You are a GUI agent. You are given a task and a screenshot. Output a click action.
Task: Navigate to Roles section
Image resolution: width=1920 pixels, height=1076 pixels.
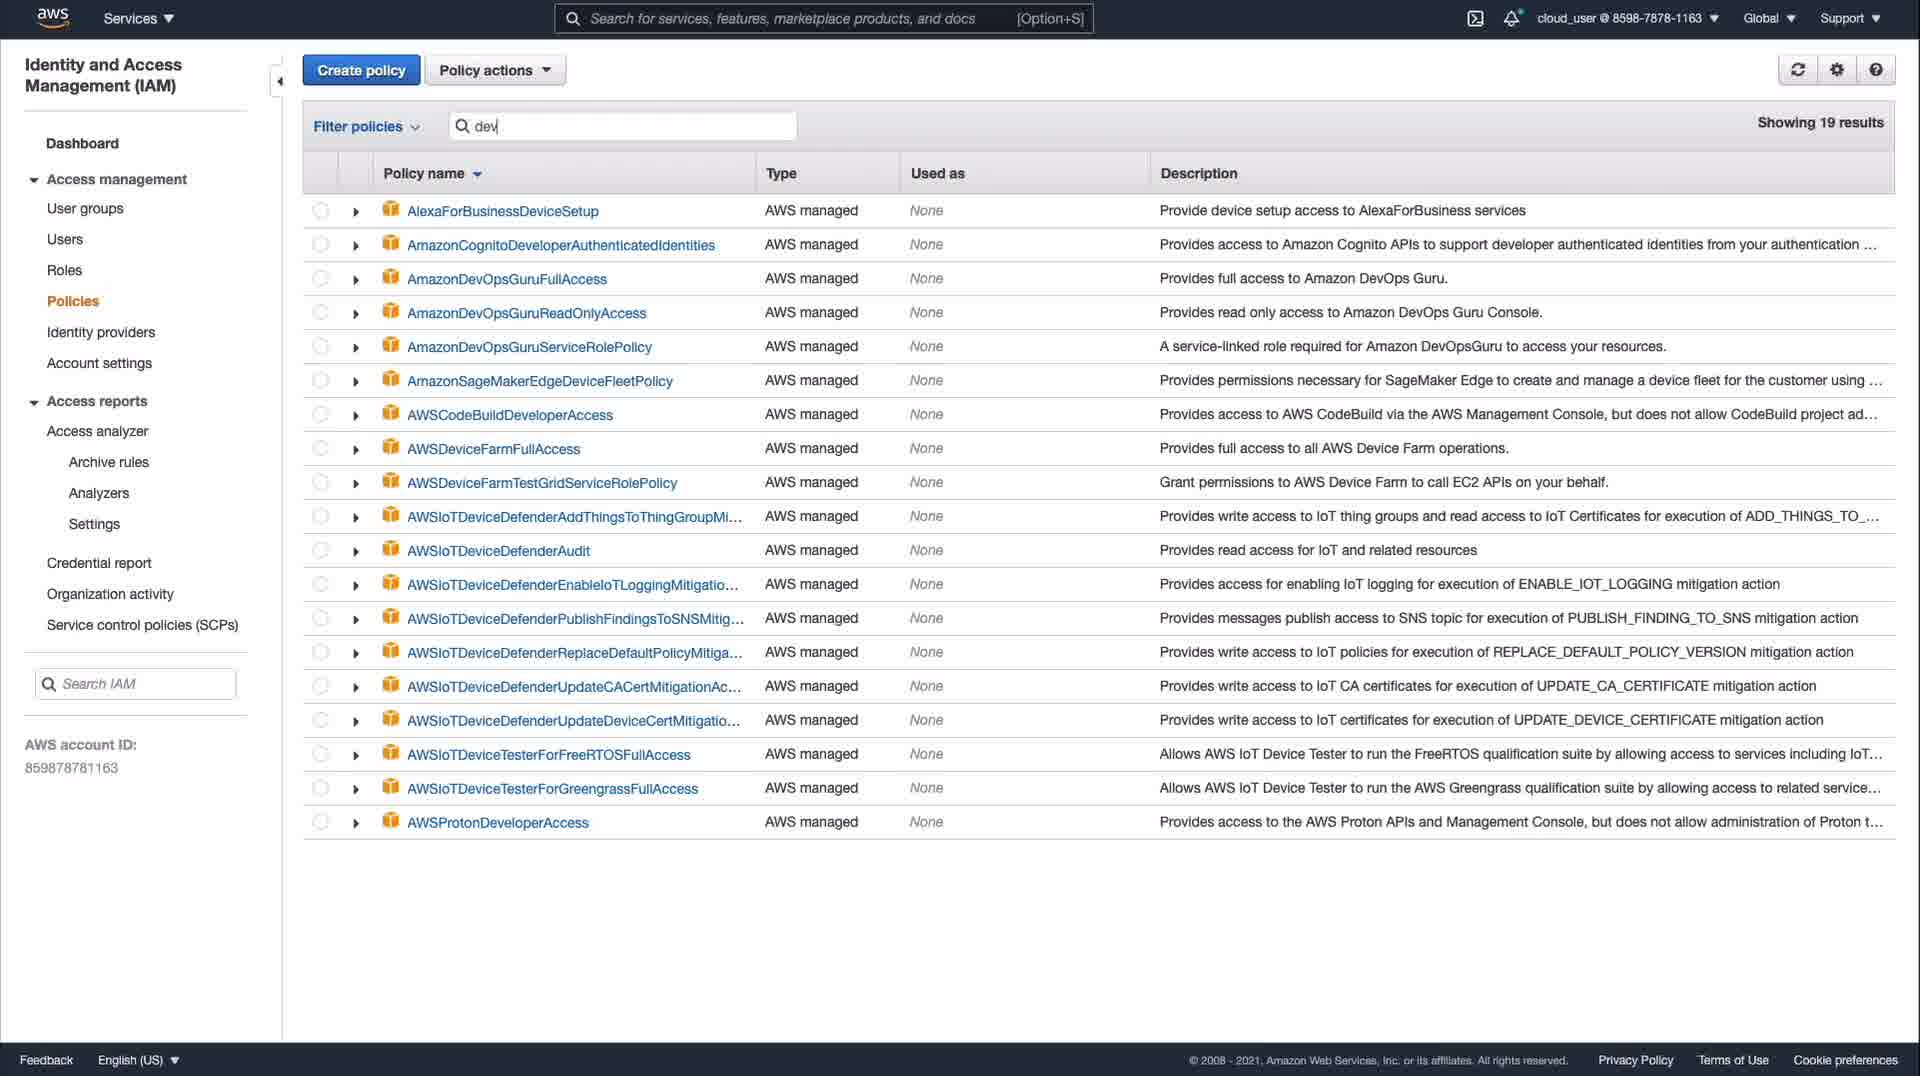click(64, 270)
